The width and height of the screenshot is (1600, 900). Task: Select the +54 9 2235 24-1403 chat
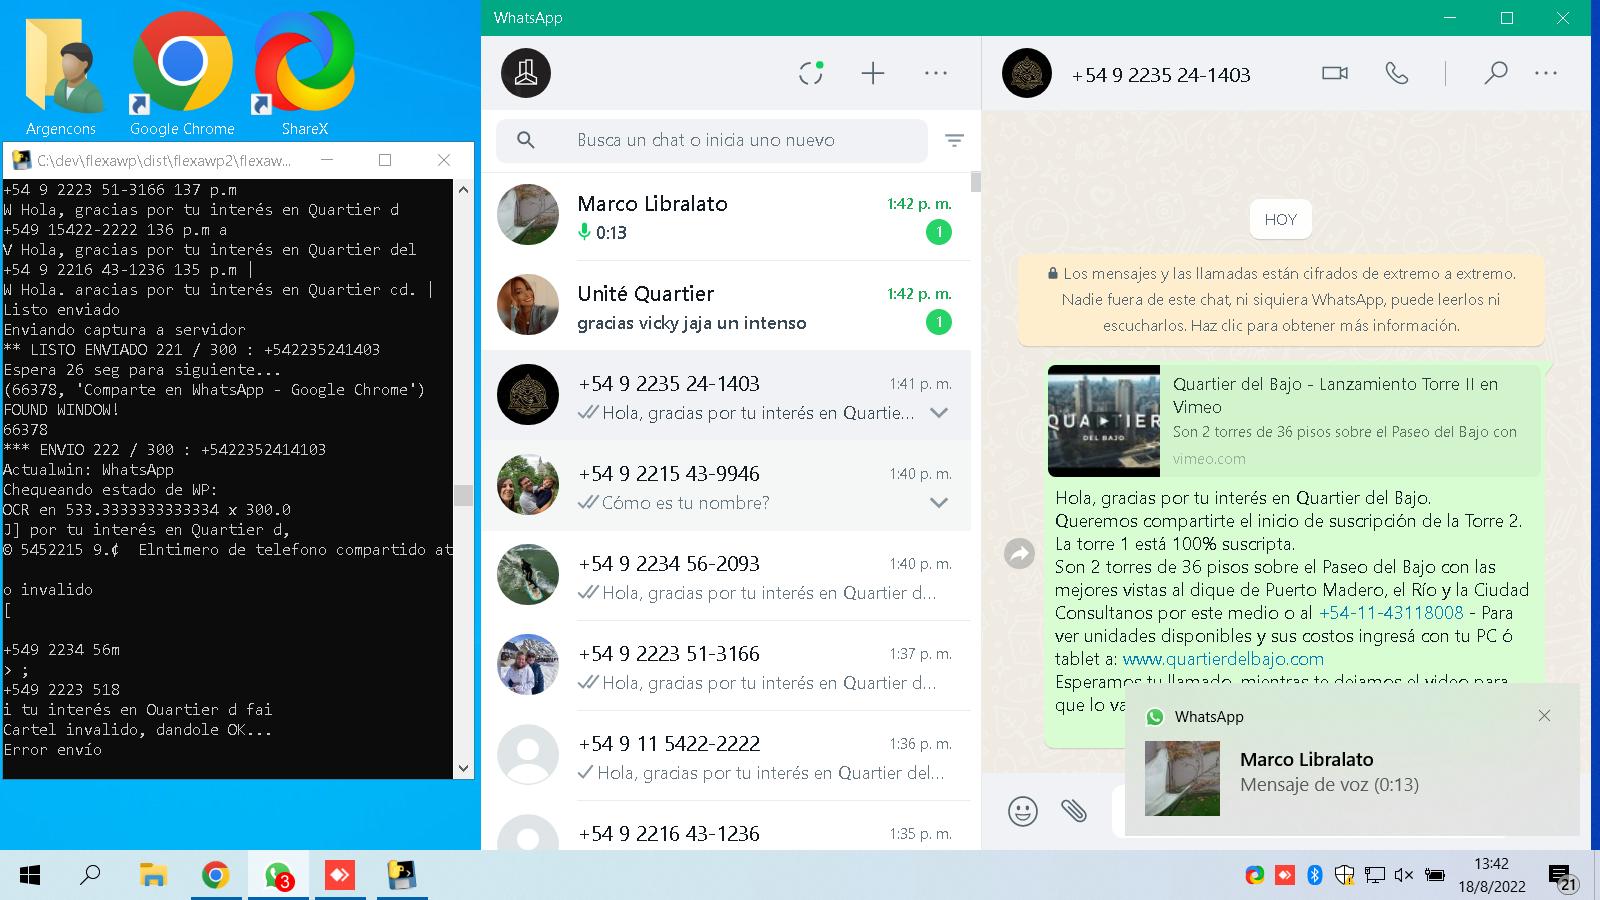coord(726,396)
